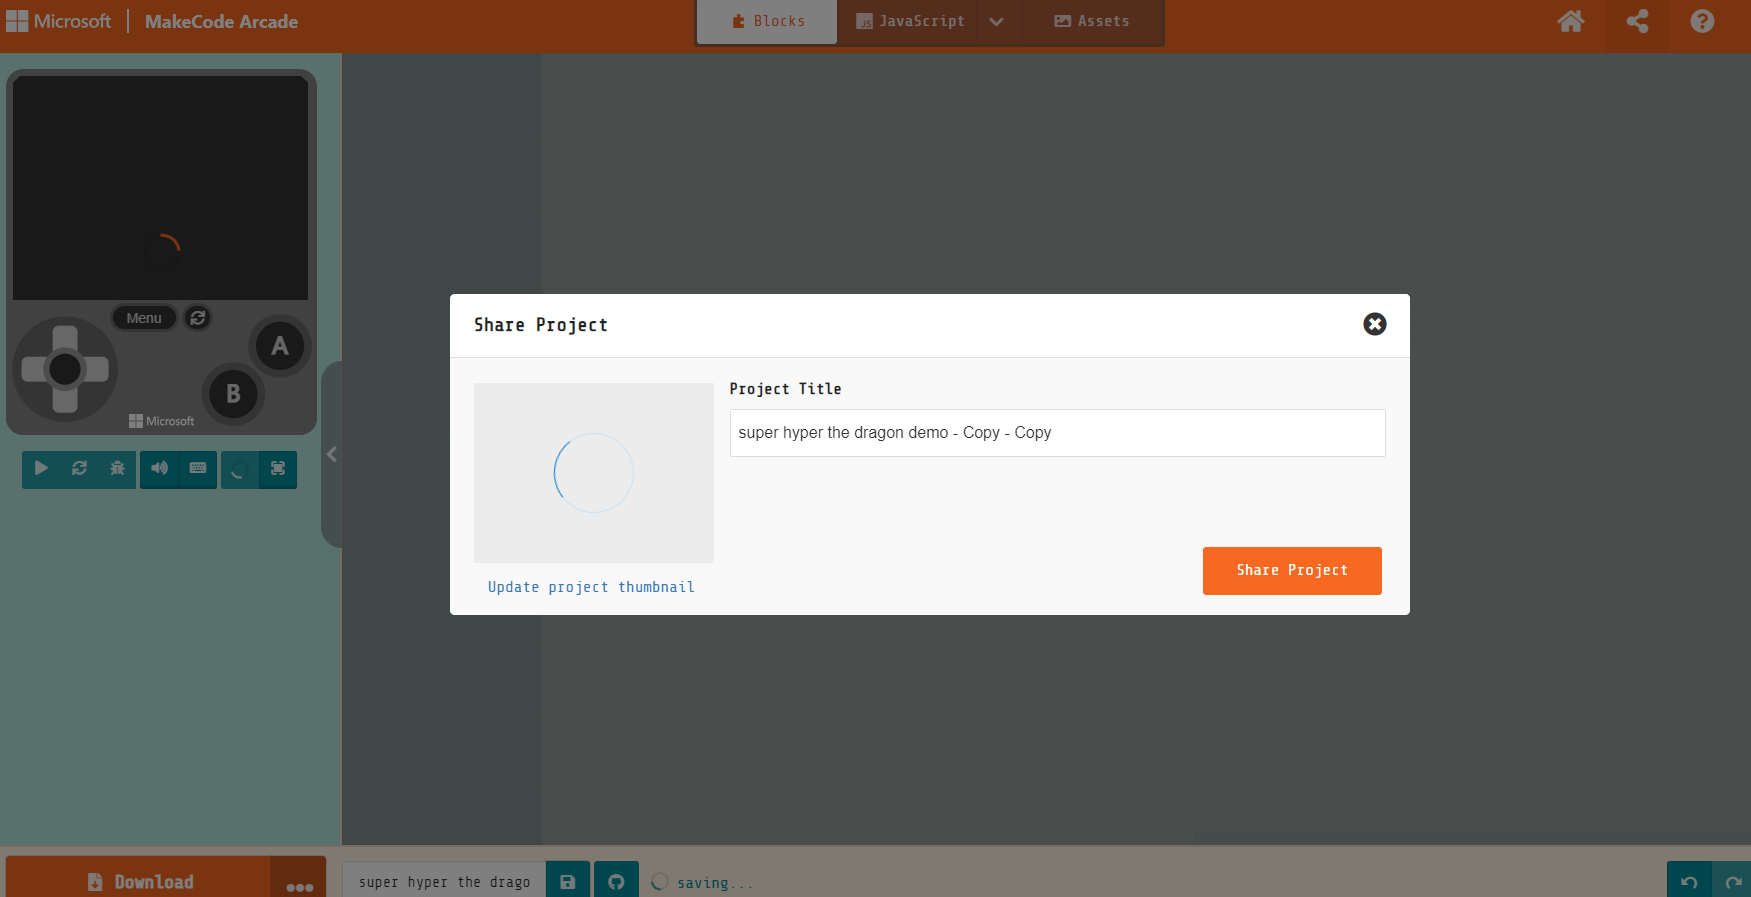This screenshot has width=1751, height=897.
Task: Open the GitHub repository button
Action: coord(616,881)
